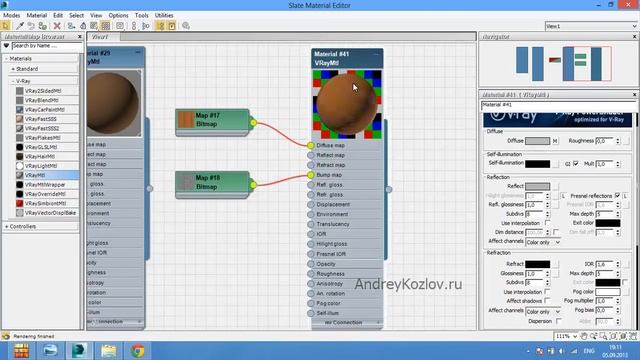
Task: Collapse the Materials group
Action: (x=7, y=59)
